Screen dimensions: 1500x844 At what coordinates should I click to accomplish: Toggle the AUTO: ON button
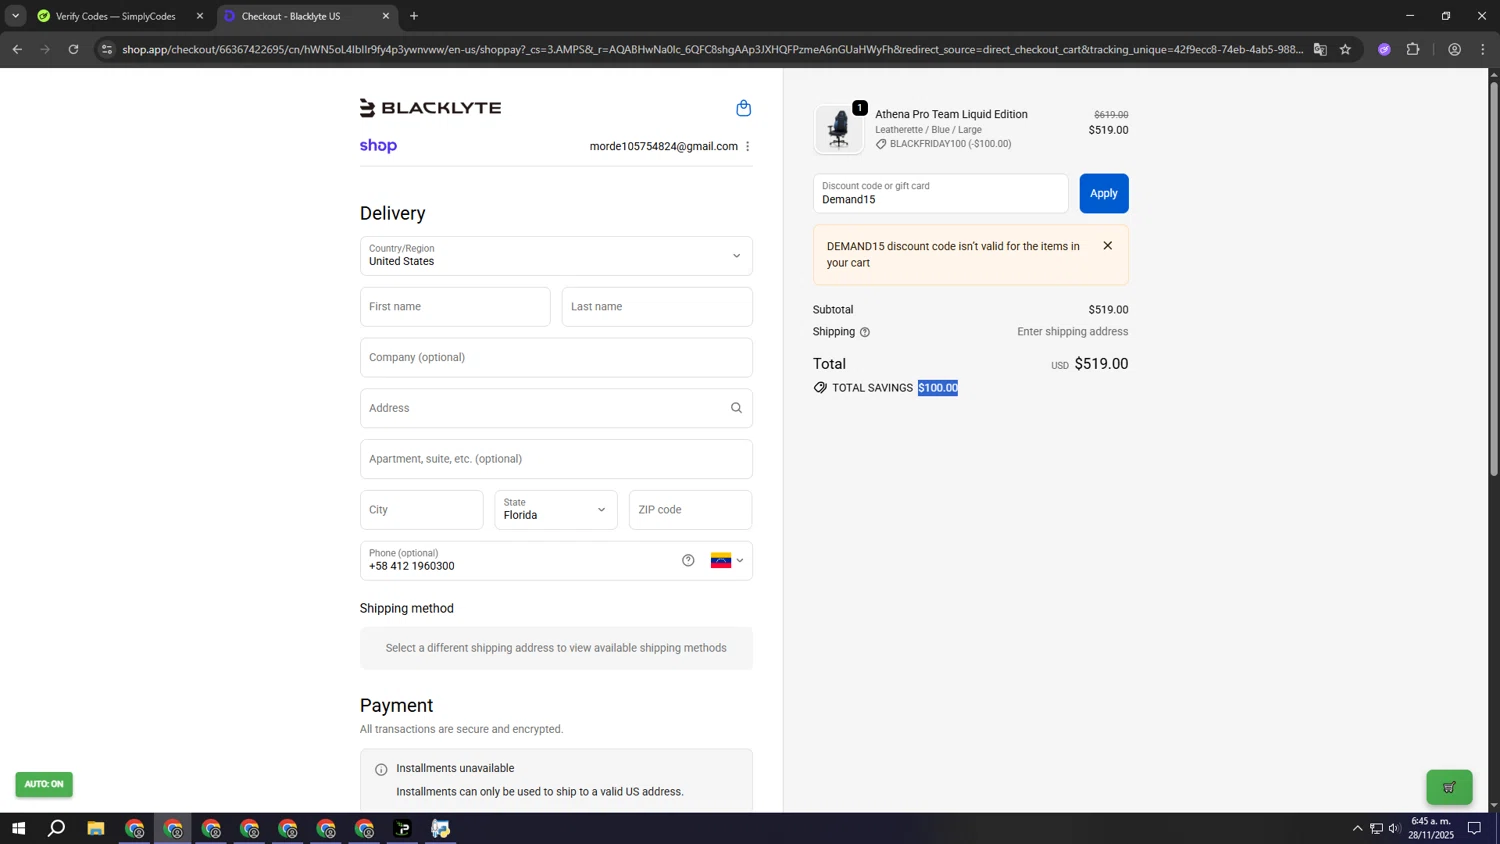click(x=44, y=784)
